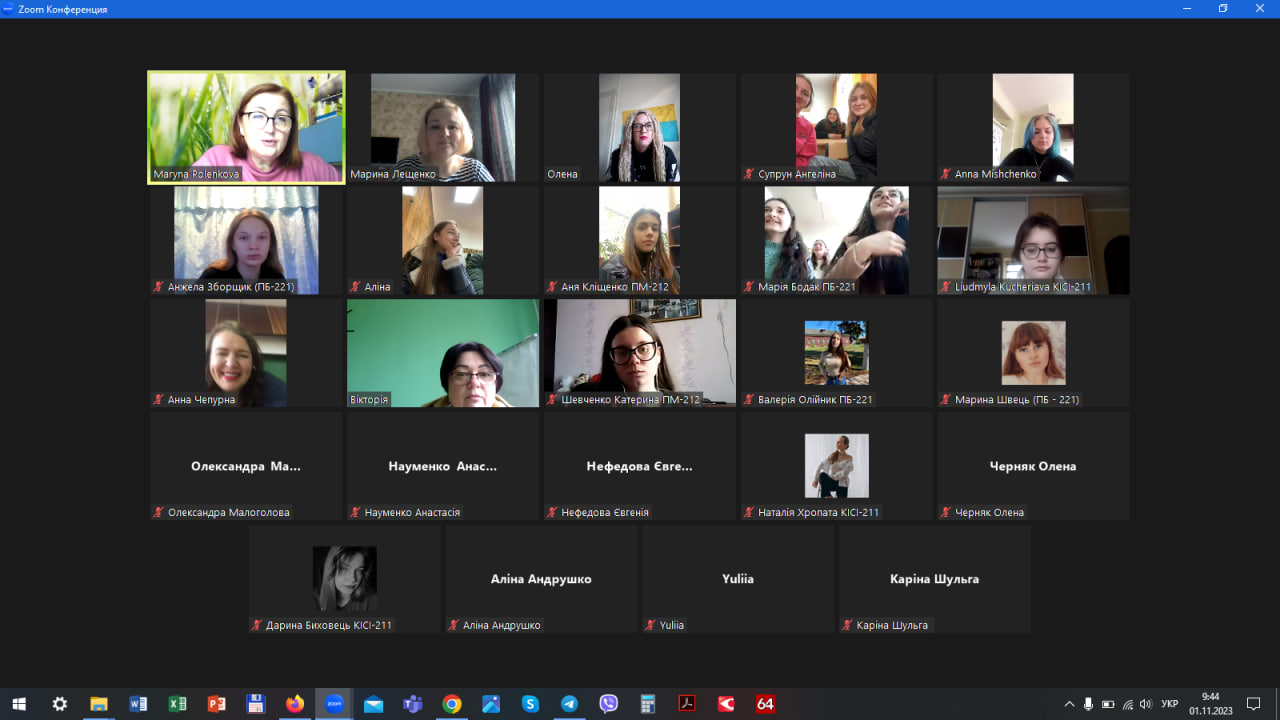Open Skype from the taskbar

pos(530,704)
